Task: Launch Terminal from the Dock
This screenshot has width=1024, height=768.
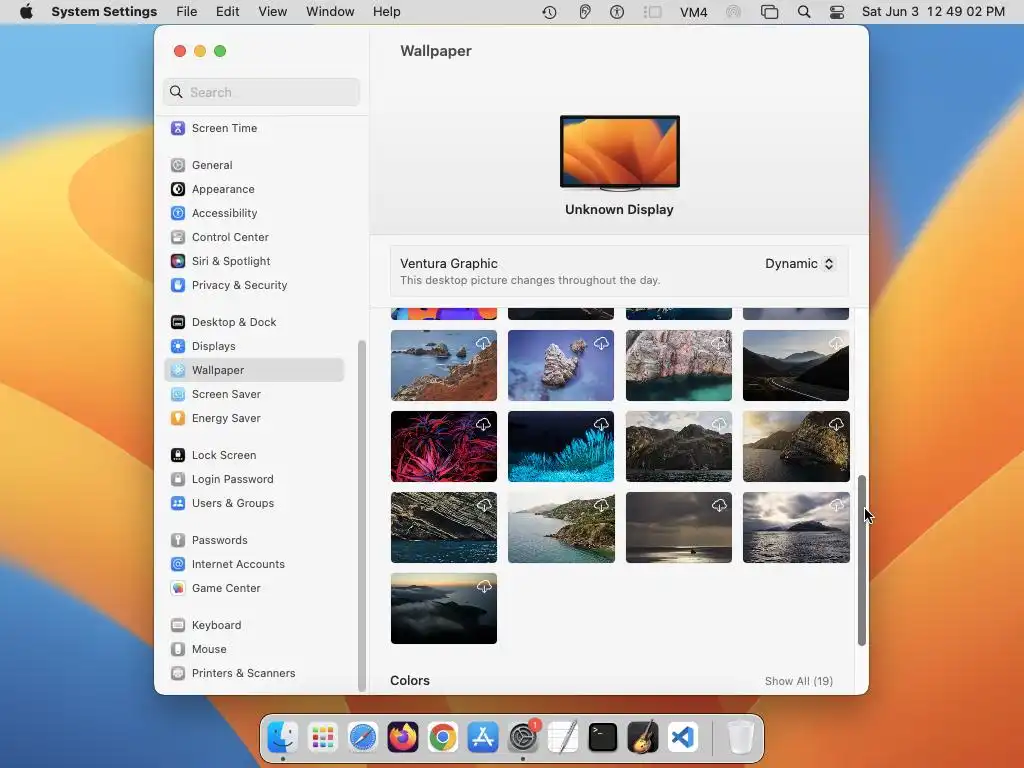Action: [x=603, y=737]
